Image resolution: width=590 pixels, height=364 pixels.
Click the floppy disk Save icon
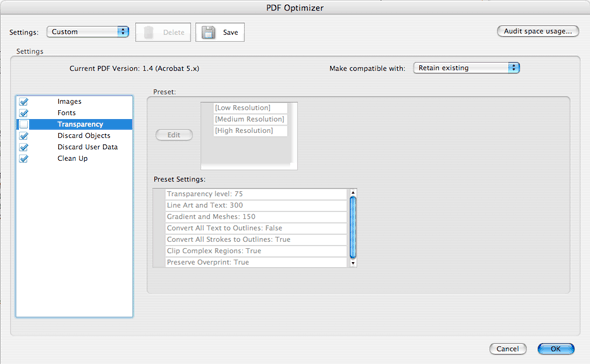pyautogui.click(x=208, y=32)
